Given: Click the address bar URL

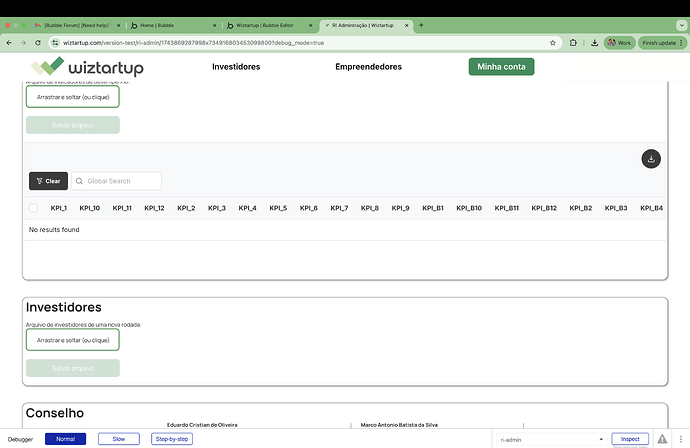Looking at the screenshot, I should pyautogui.click(x=193, y=43).
